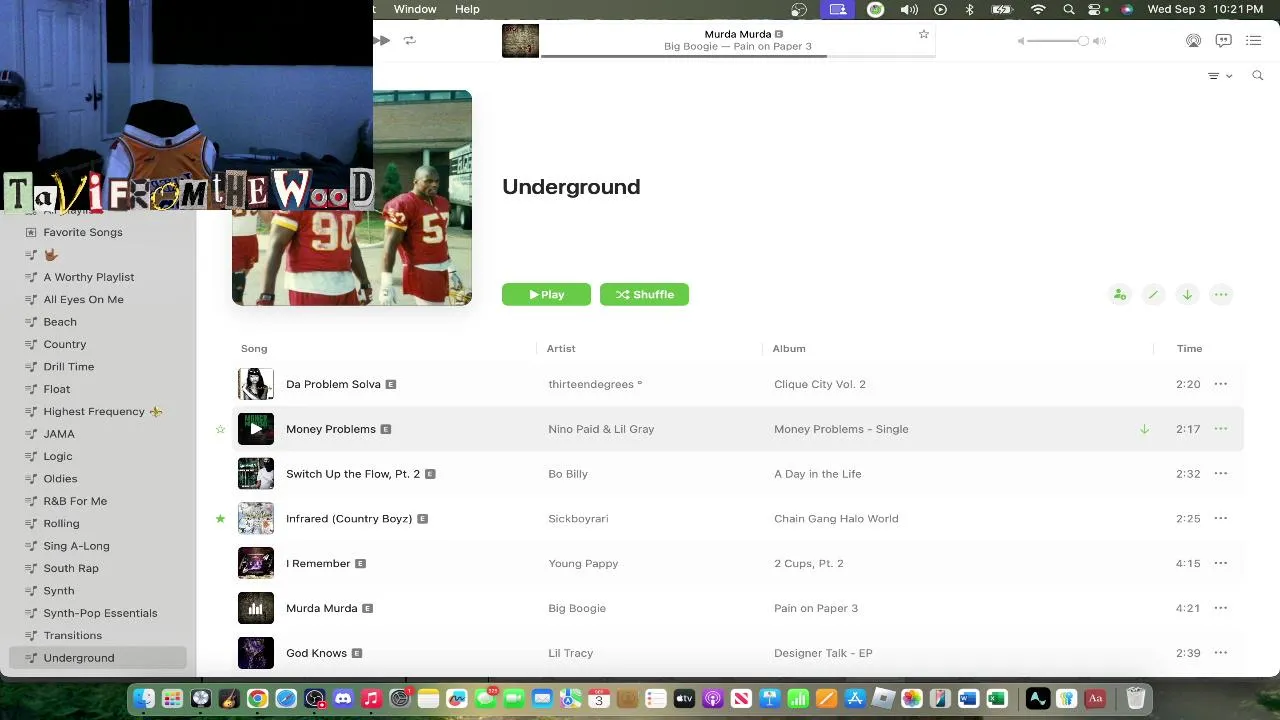Open the Window menu
This screenshot has width=1280, height=720.
(415, 9)
